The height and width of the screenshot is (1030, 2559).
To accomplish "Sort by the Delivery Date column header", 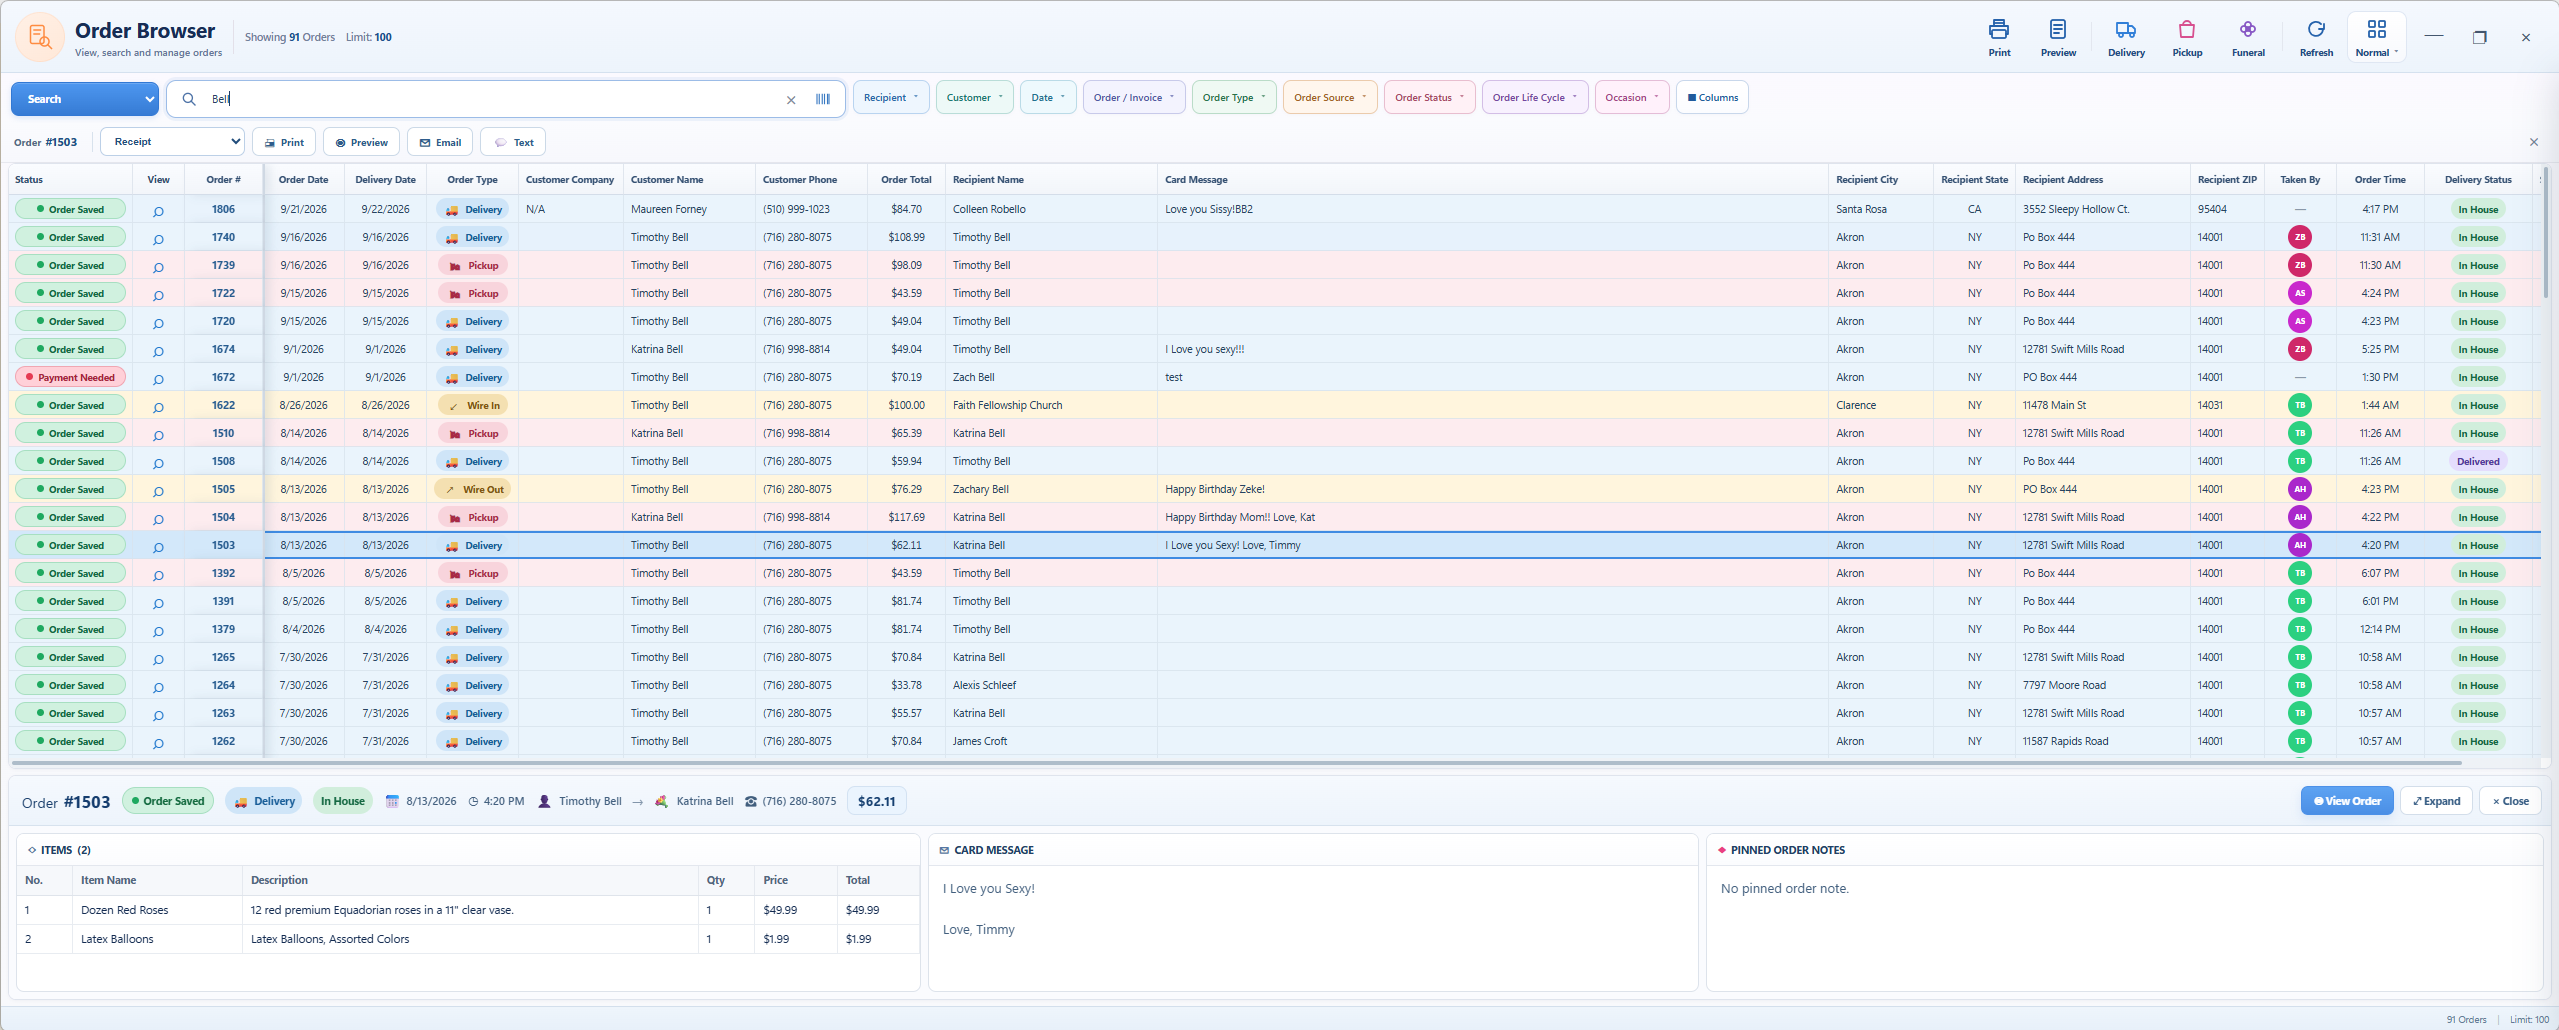I will point(385,180).
